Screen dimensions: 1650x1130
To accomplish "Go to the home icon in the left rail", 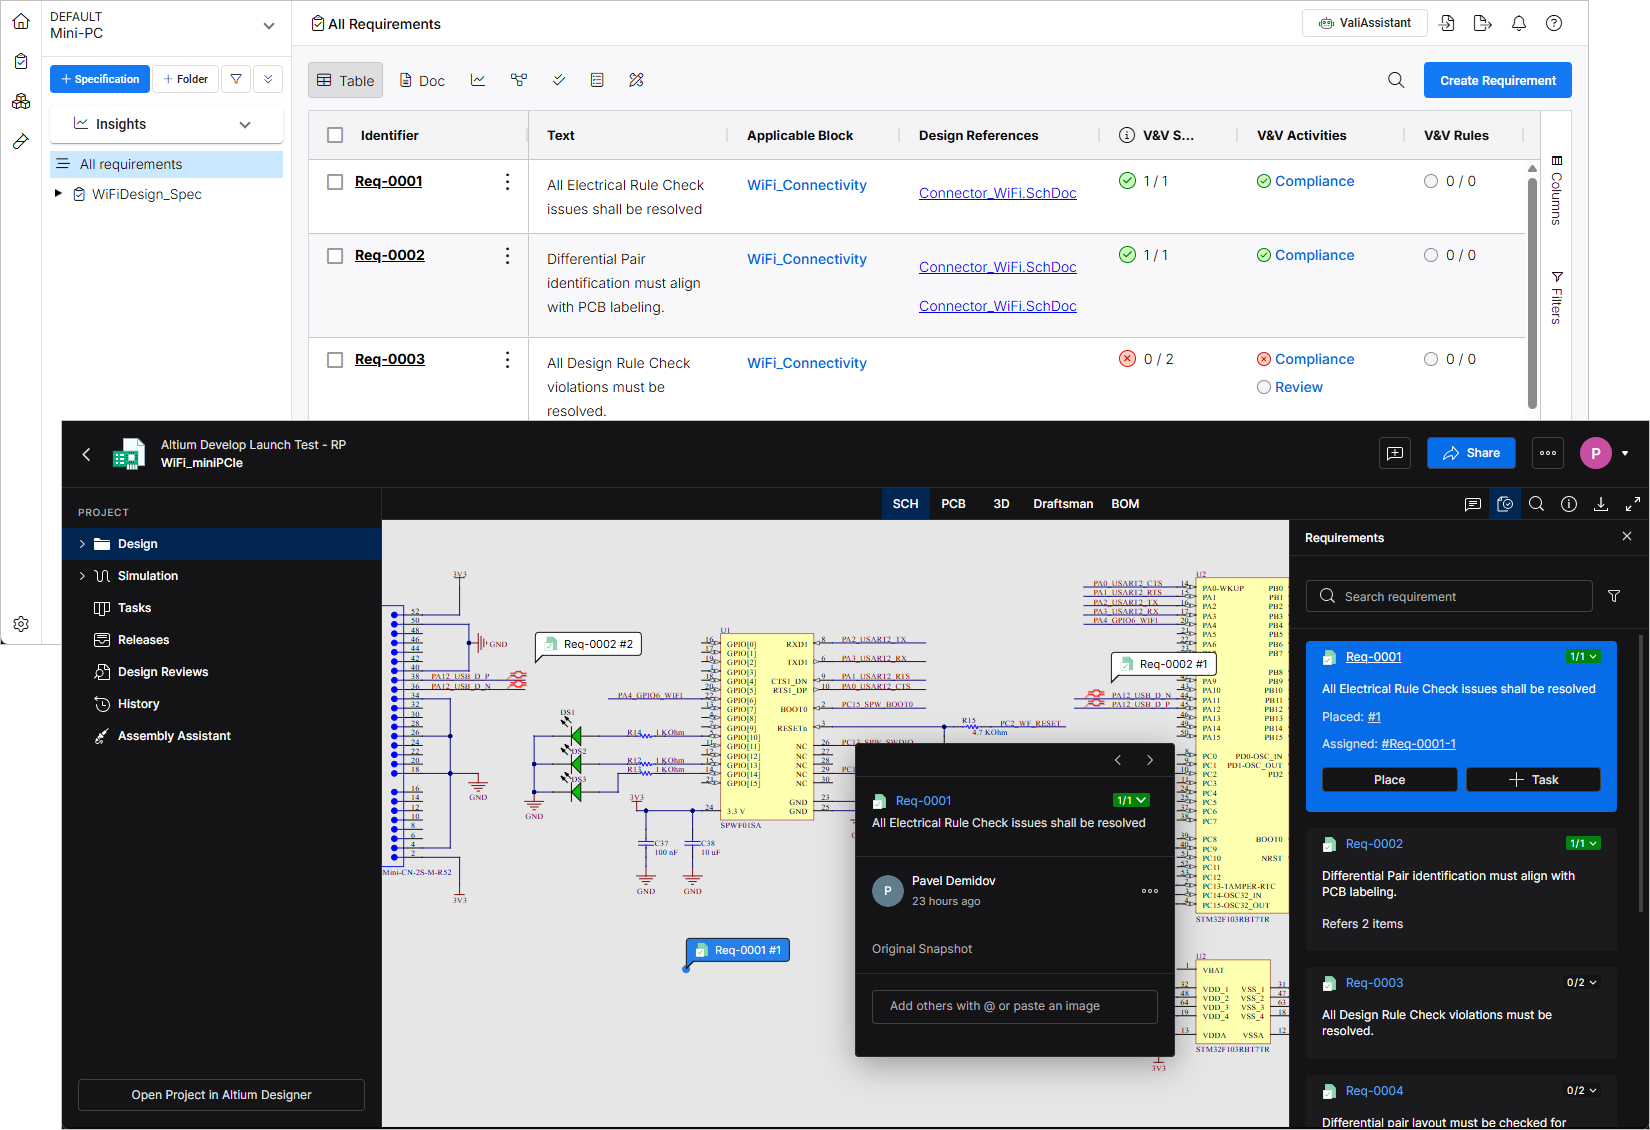I will click(21, 21).
